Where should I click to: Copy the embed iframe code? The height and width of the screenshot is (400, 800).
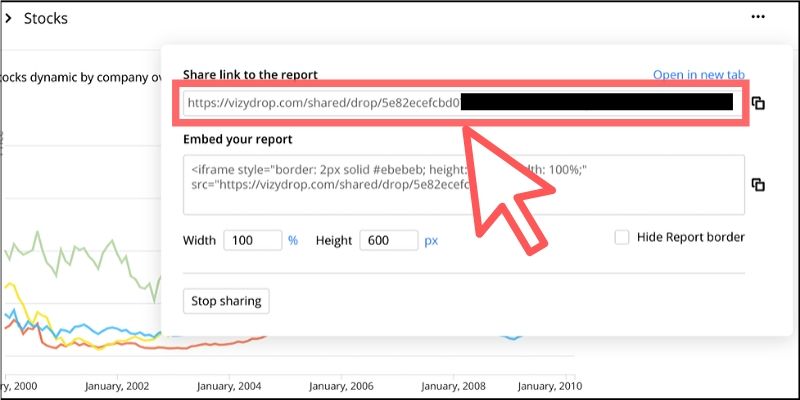tap(758, 185)
